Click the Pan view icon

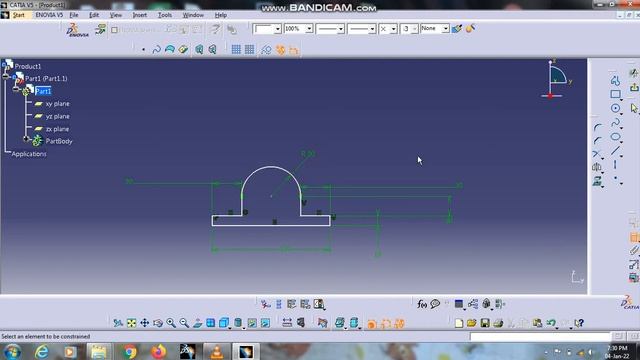click(x=144, y=323)
